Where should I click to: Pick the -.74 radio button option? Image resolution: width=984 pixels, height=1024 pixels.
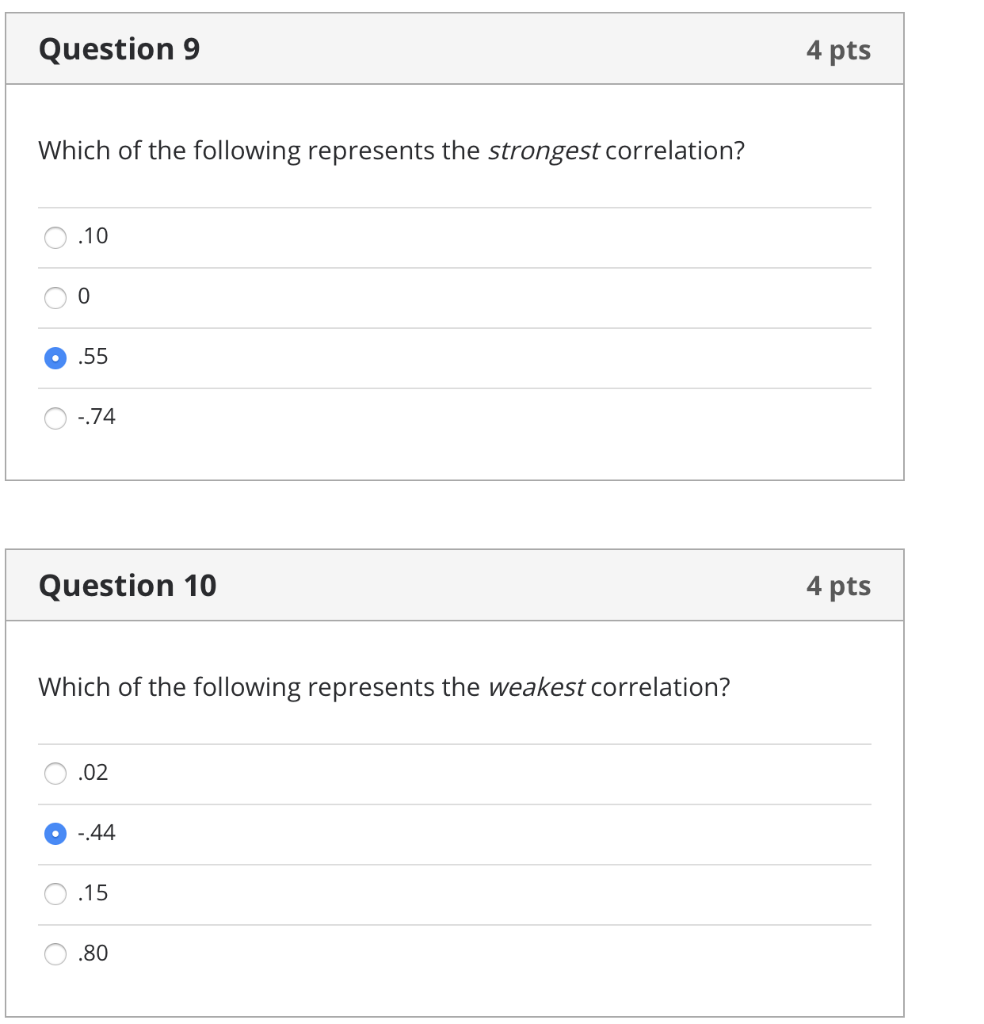(55, 418)
